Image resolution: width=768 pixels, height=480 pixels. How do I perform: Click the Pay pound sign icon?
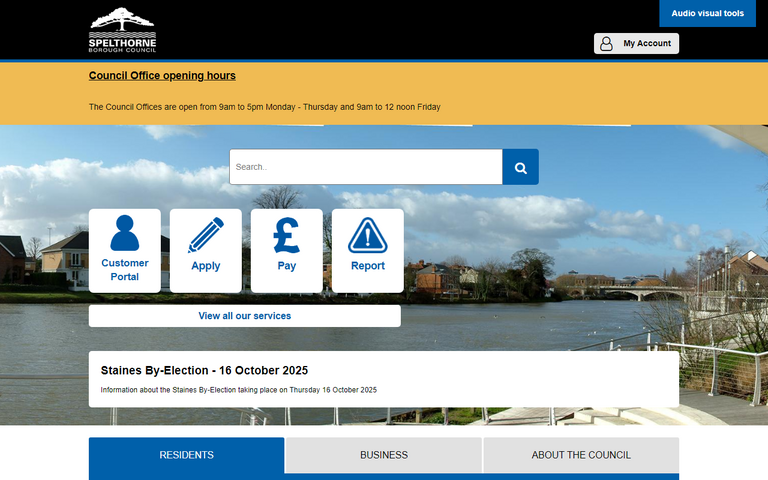coord(287,235)
